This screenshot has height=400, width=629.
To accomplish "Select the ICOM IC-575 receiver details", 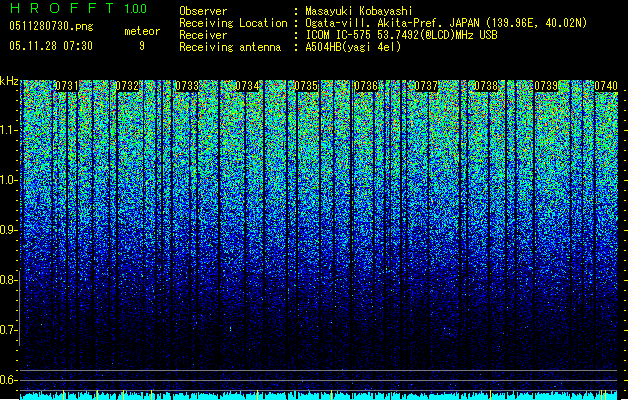I will pyautogui.click(x=402, y=35).
